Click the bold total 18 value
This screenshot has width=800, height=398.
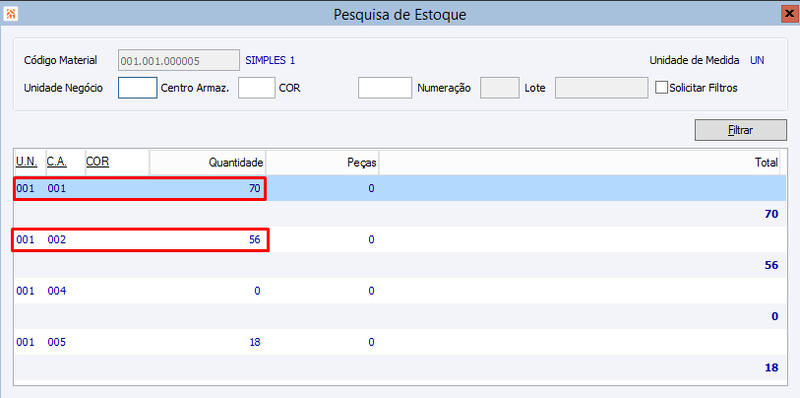[x=771, y=367]
